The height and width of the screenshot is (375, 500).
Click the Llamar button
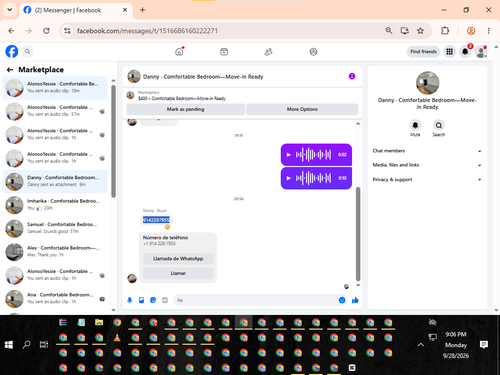[x=178, y=273]
